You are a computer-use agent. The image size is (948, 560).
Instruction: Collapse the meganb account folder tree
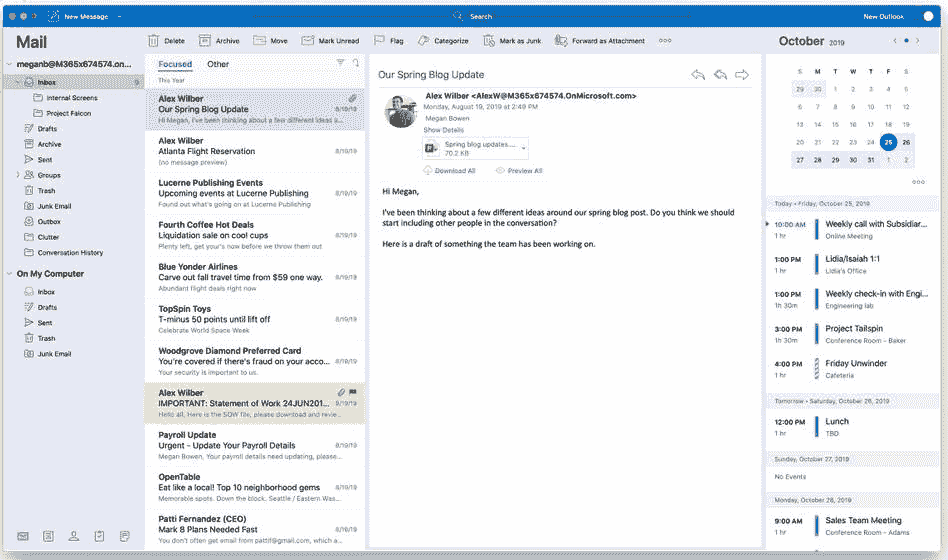click(x=9, y=64)
